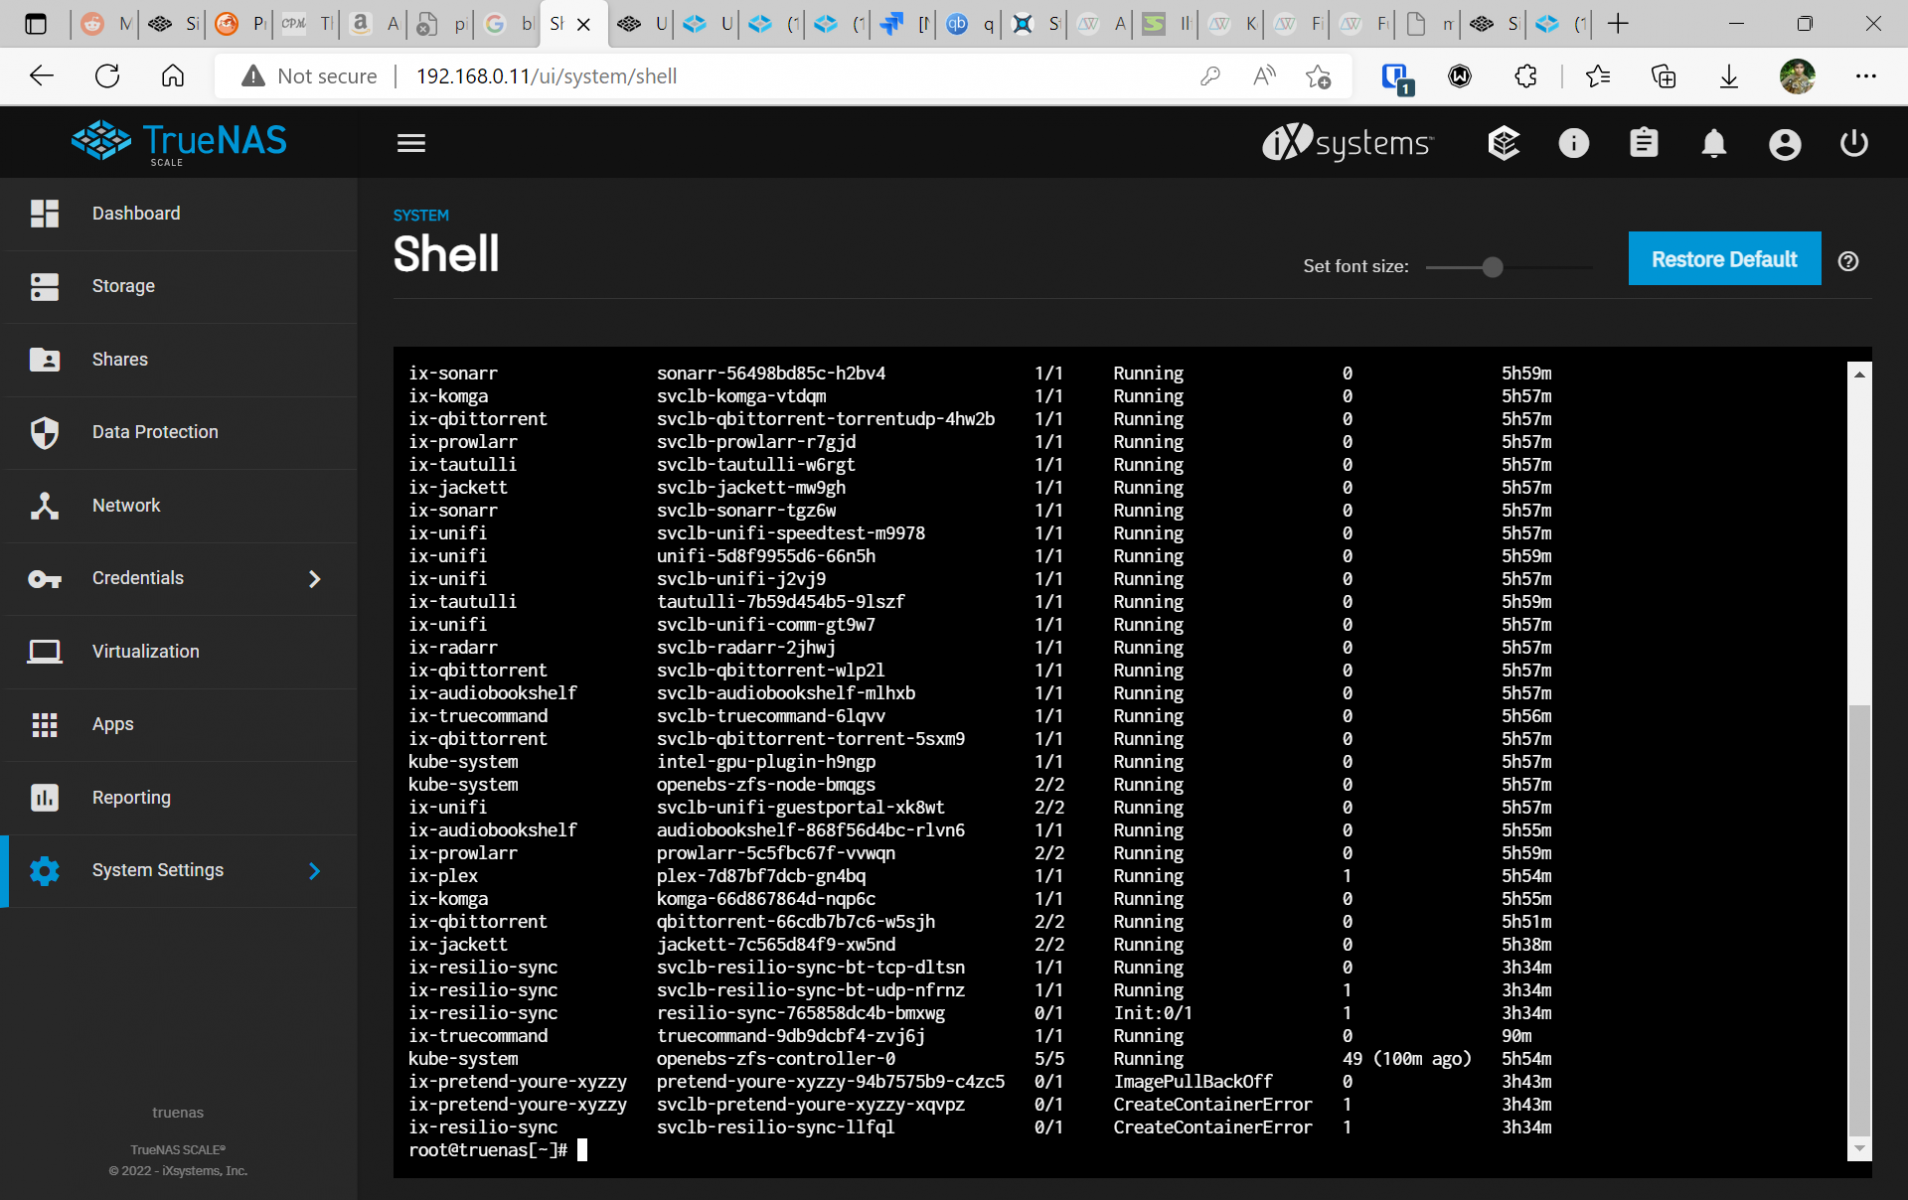
Task: Click the info circle icon in the top bar
Action: (1573, 143)
